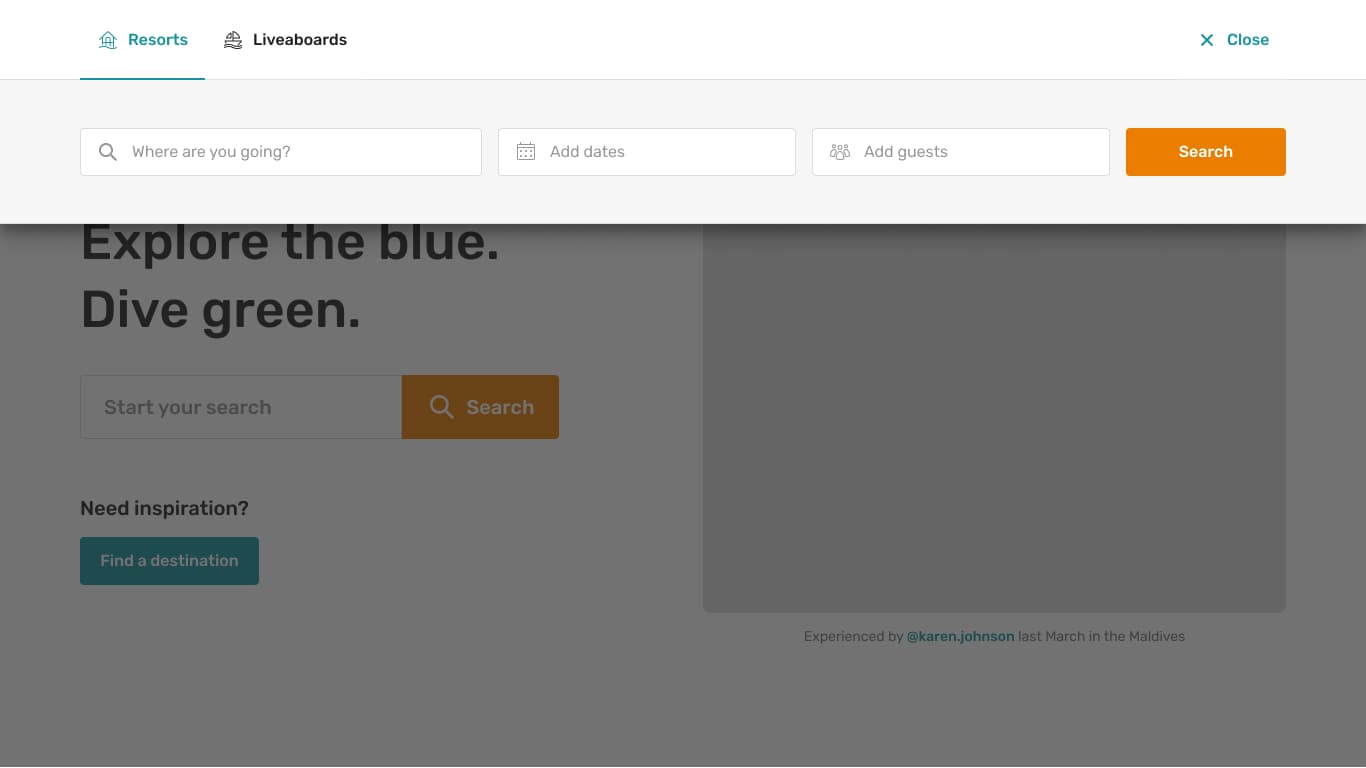Switch to the Resorts tab
Viewport: 1366px width, 768px height.
tap(157, 40)
